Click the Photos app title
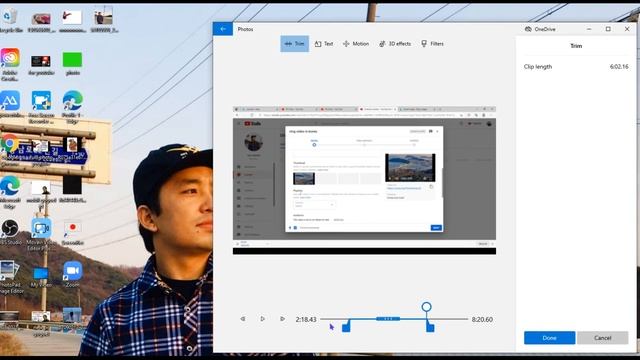 (245, 29)
